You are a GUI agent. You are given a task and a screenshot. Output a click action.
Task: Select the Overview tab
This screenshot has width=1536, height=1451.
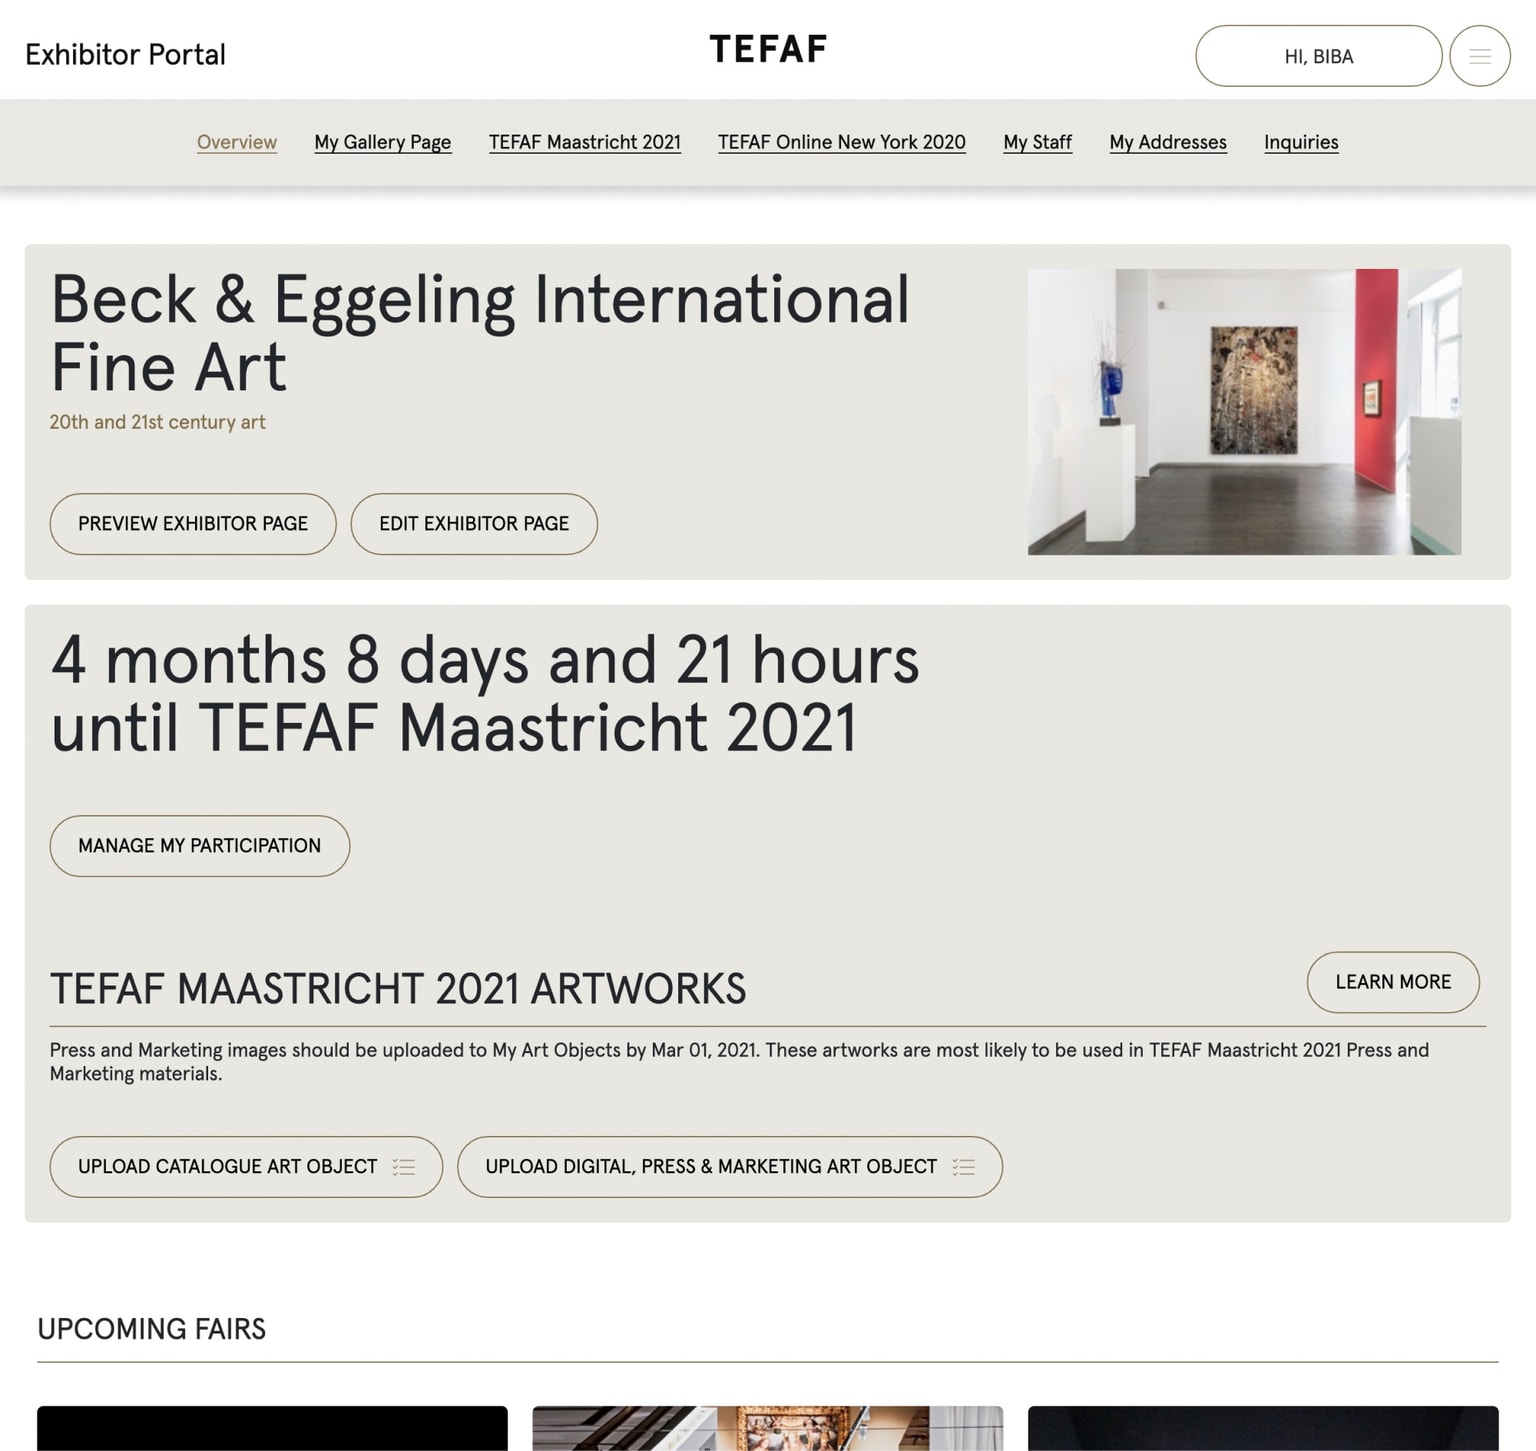[237, 142]
